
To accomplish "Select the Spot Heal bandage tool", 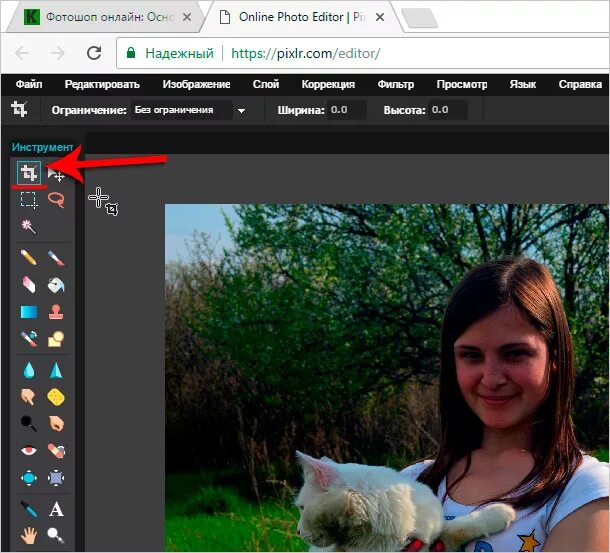I will (56, 451).
